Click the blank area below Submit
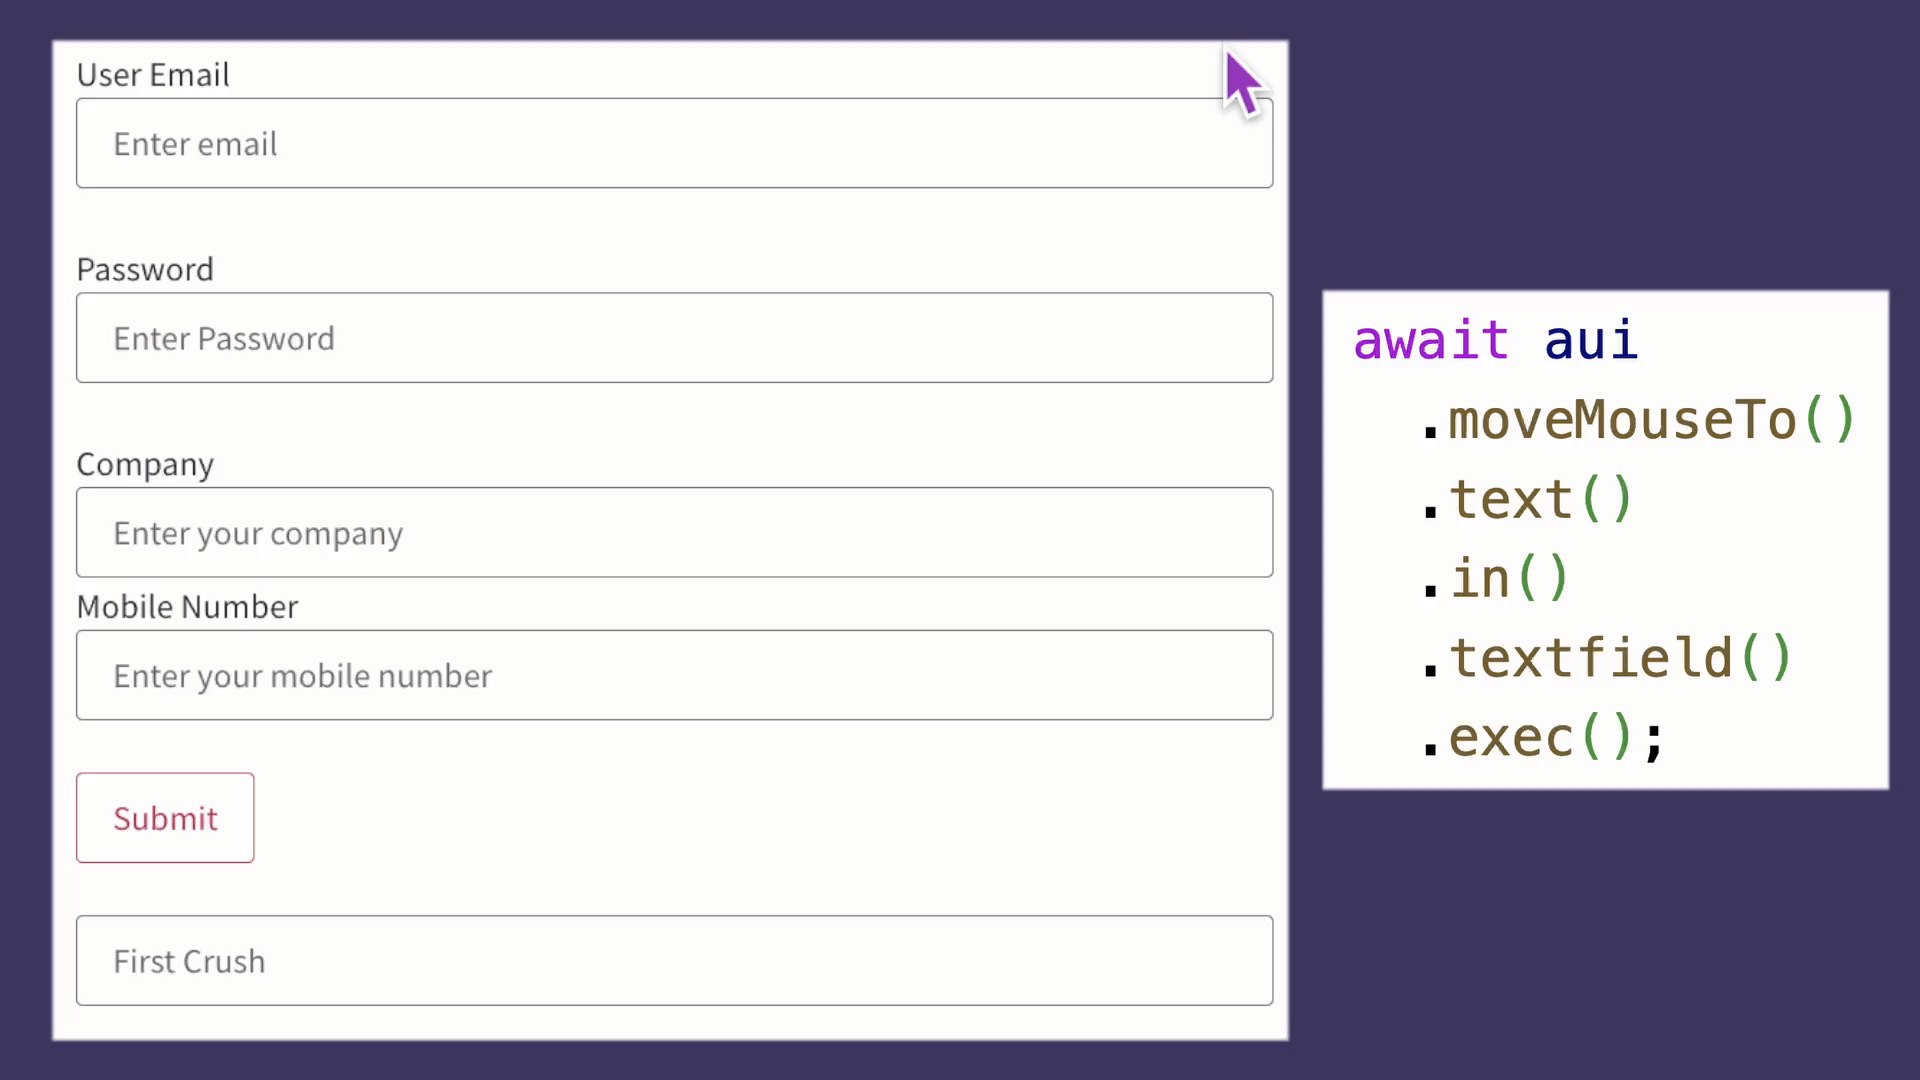 point(700,870)
